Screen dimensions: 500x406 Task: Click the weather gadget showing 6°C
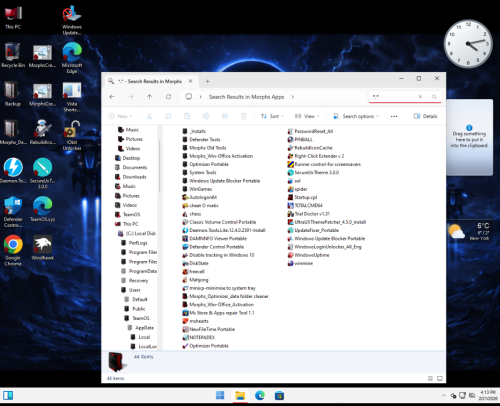[x=469, y=231]
